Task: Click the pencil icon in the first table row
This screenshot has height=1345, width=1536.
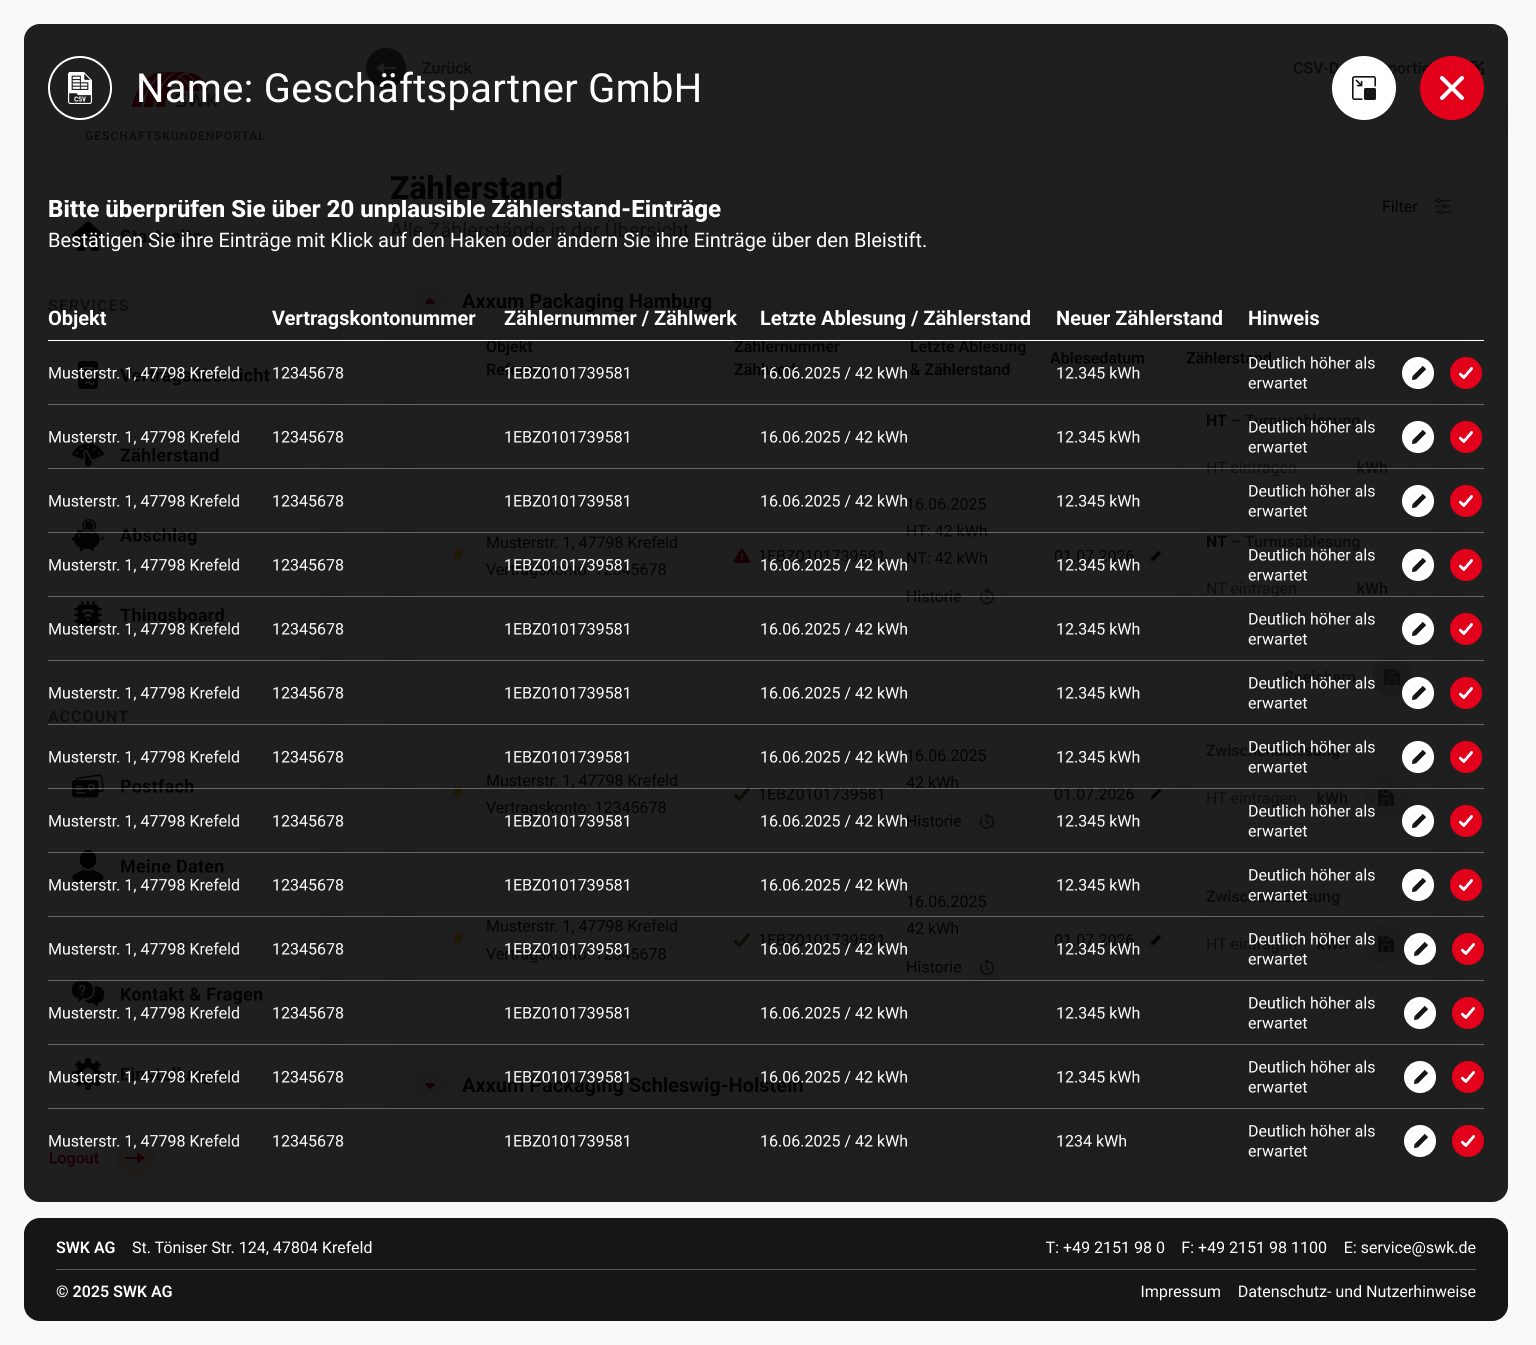Action: tap(1418, 373)
